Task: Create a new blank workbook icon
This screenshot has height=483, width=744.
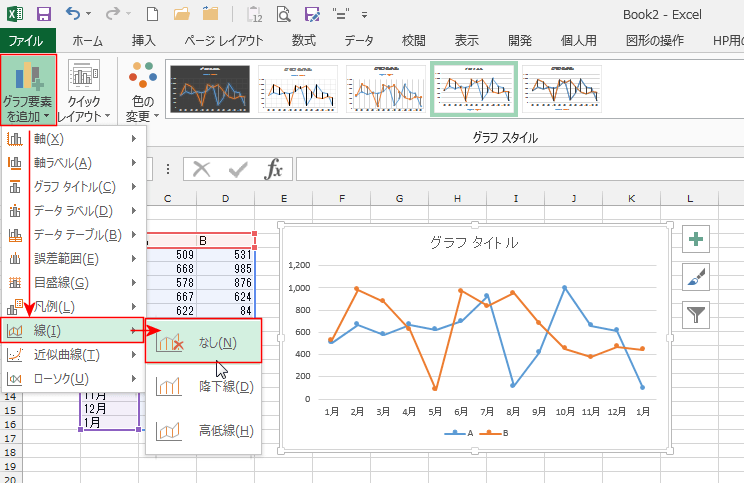Action: 152,14
